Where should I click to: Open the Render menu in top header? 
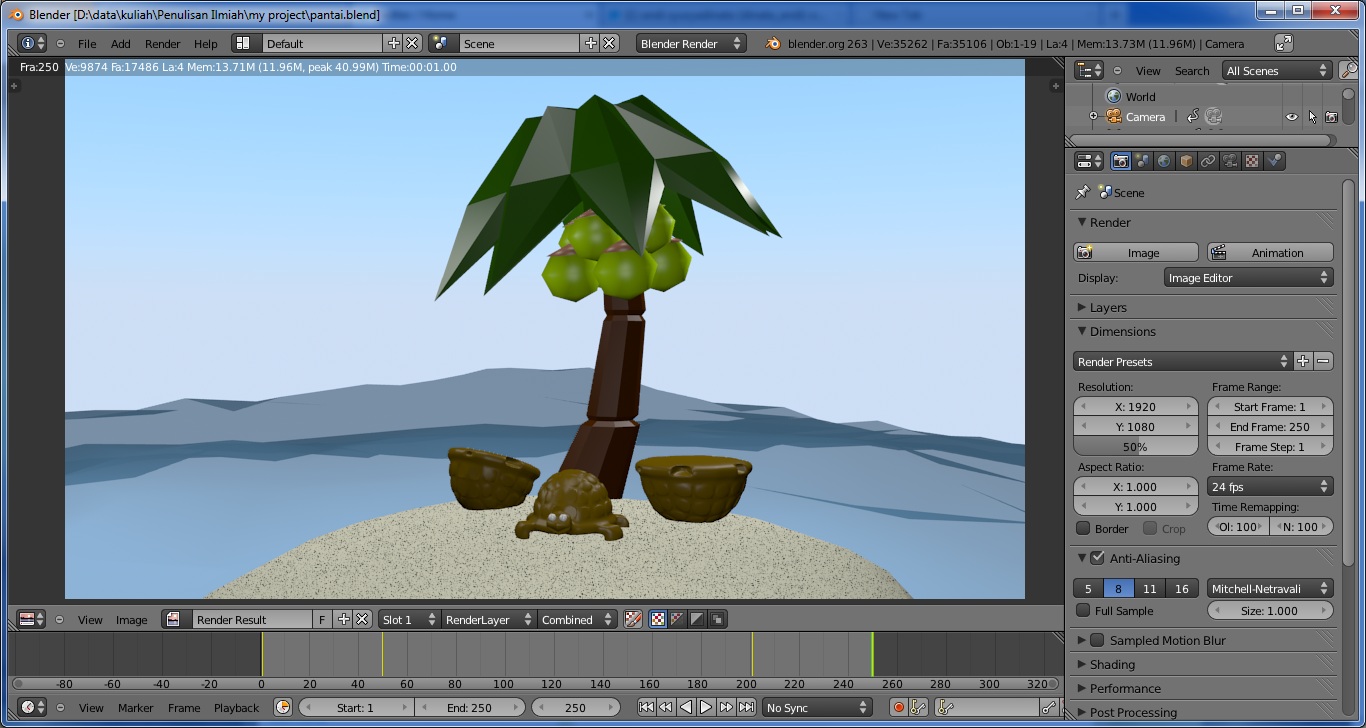162,43
